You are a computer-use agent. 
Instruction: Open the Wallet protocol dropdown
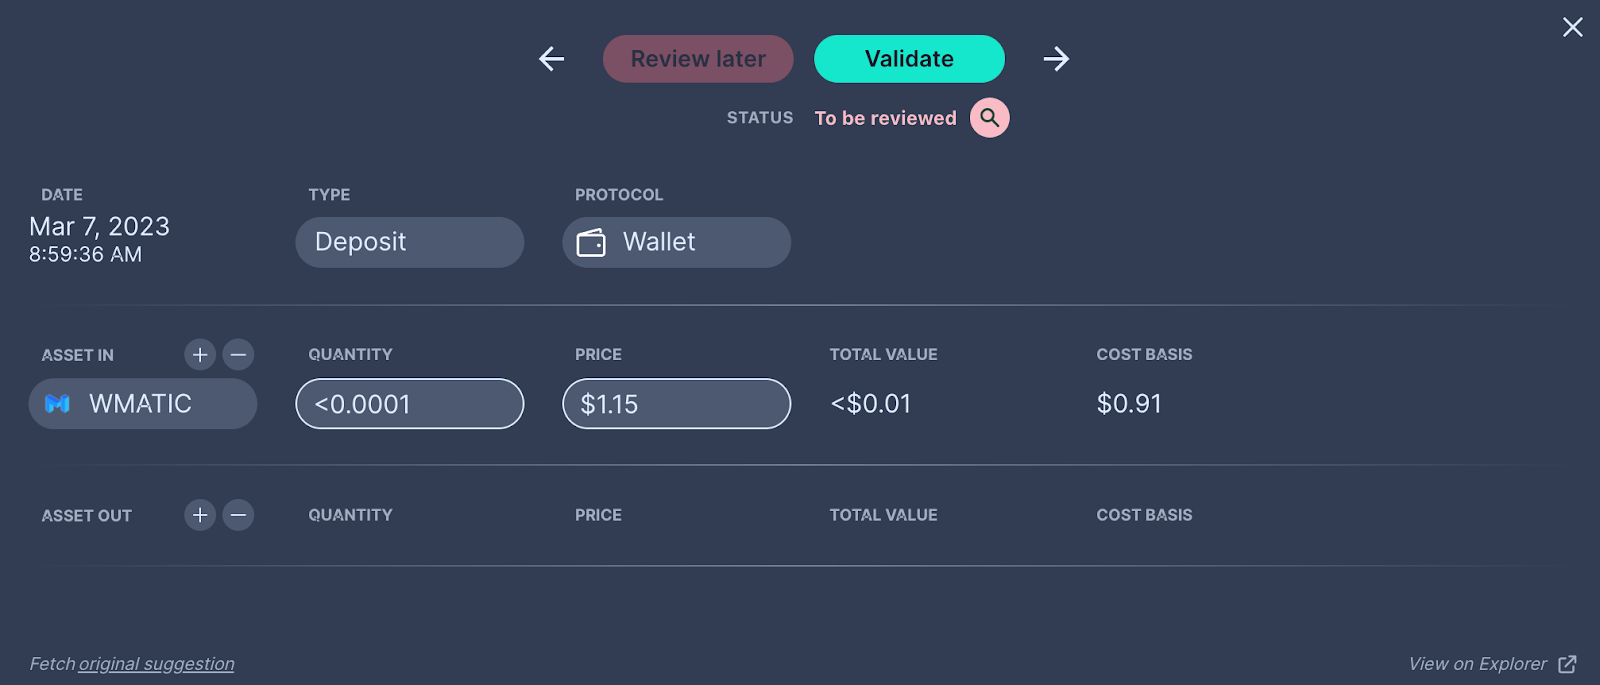pyautogui.click(x=677, y=242)
